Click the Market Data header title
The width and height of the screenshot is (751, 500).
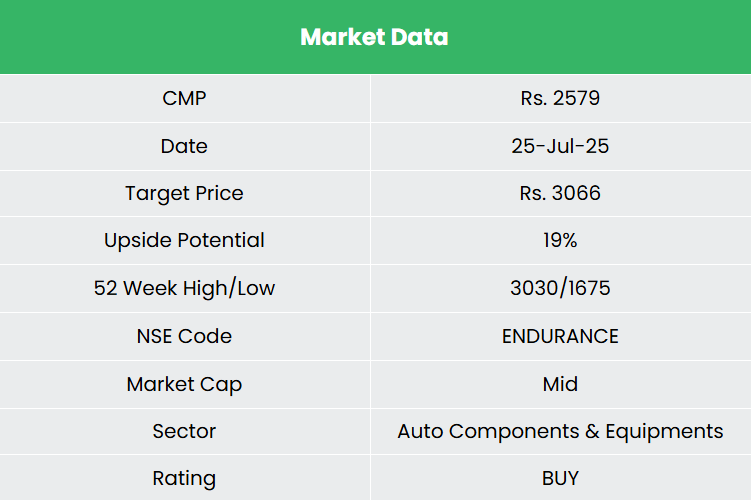(374, 37)
